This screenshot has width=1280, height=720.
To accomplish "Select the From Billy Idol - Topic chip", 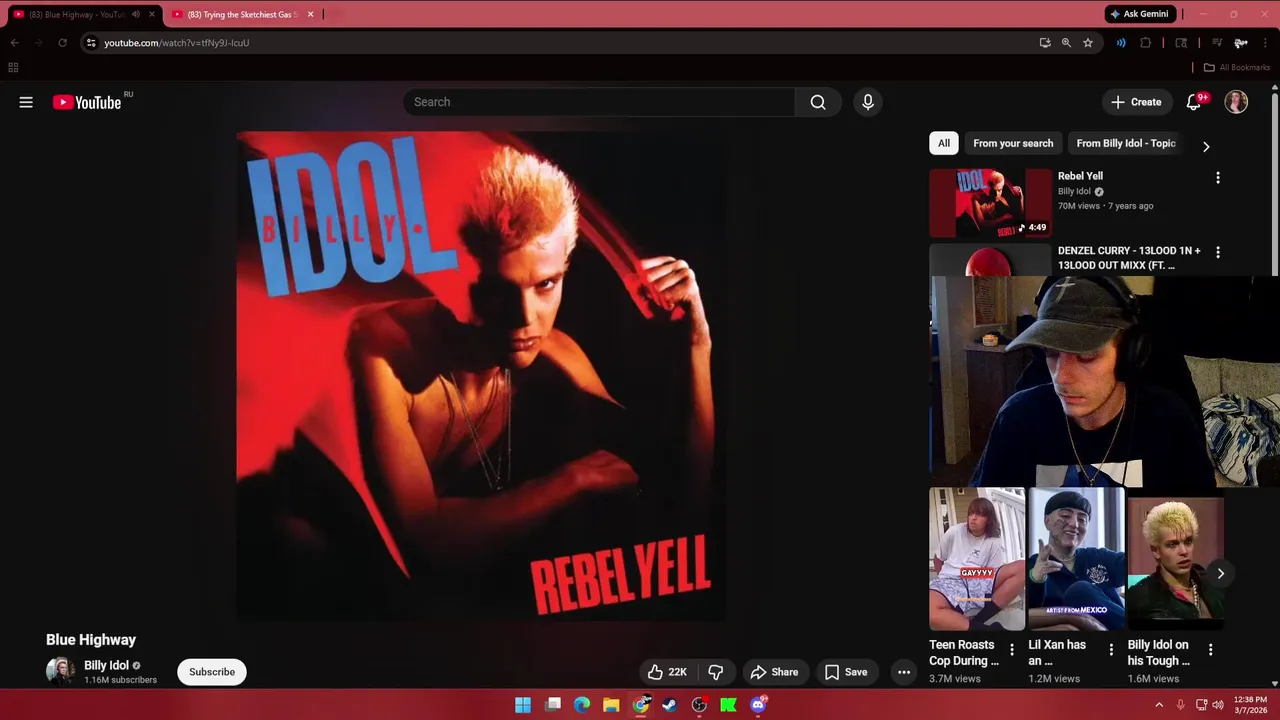I will click(x=1126, y=143).
